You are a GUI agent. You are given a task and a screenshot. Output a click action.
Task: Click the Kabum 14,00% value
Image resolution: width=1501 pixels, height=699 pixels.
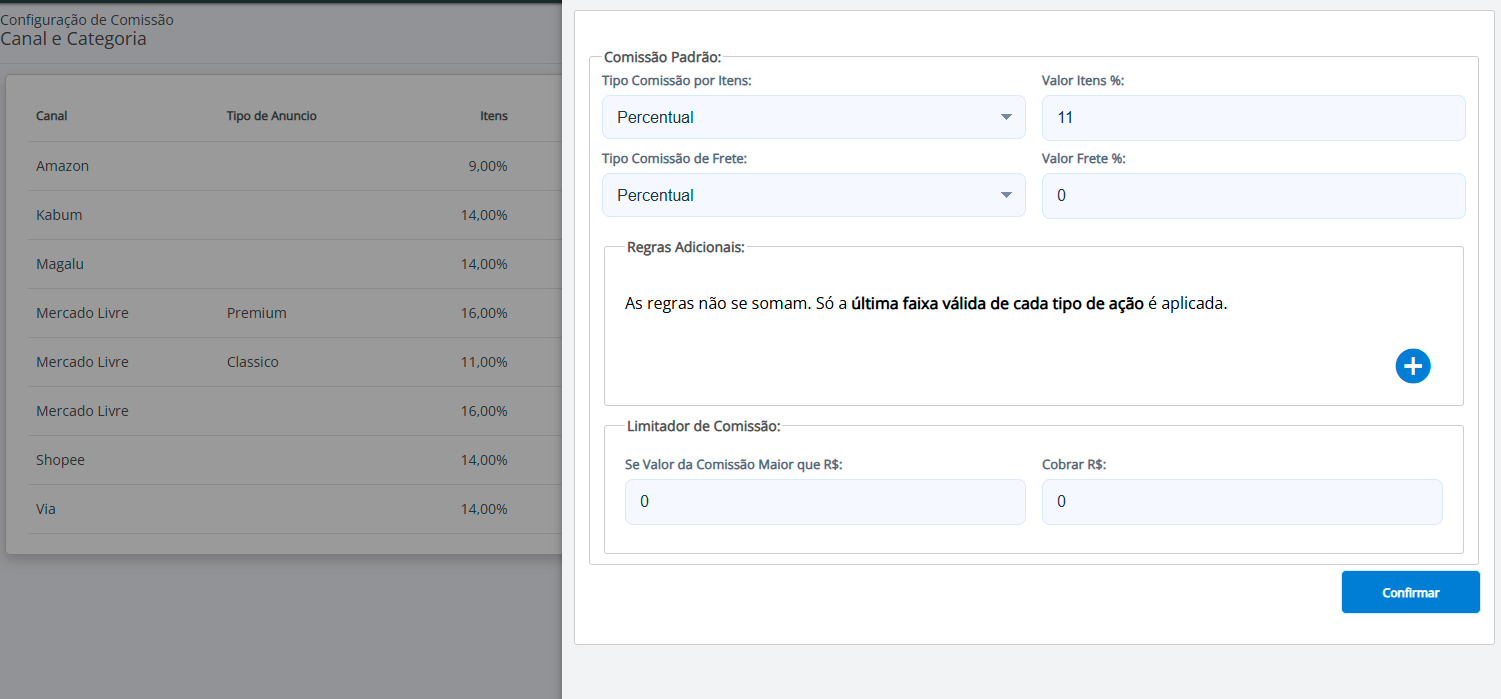click(484, 215)
